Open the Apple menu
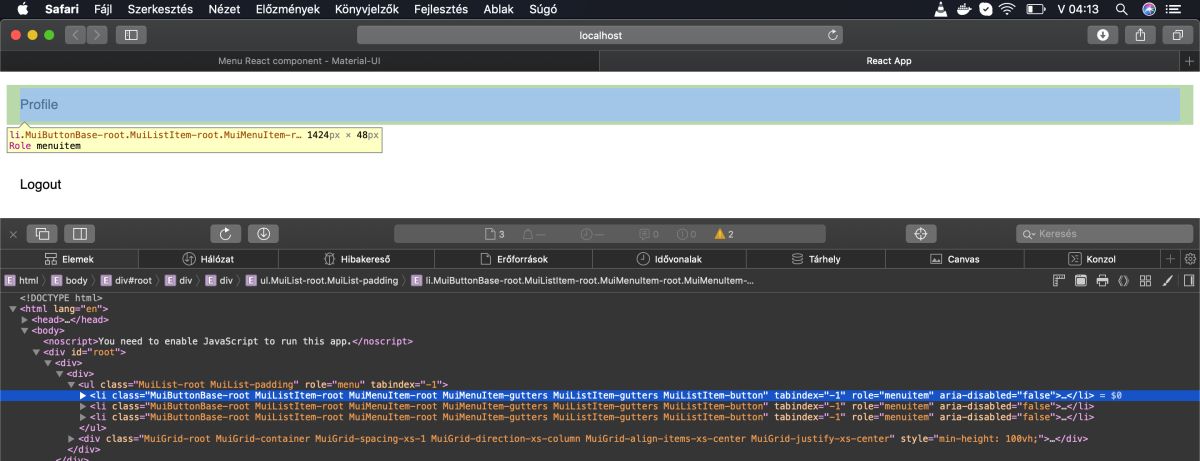Screen dimensions: 1200x461 (x=22, y=8)
